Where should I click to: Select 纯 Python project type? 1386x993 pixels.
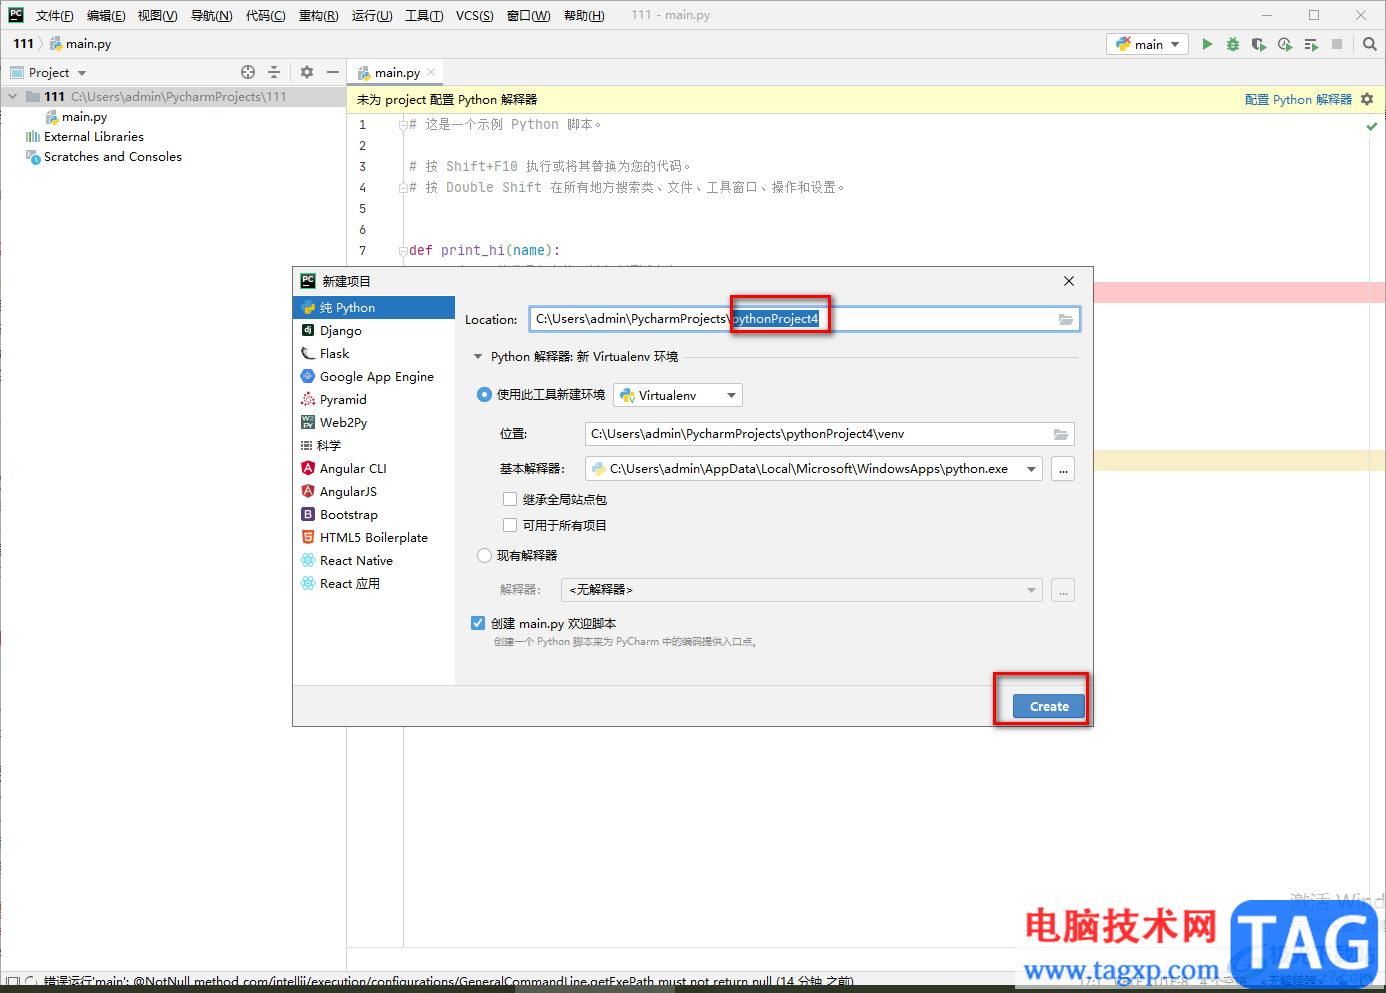coord(374,308)
